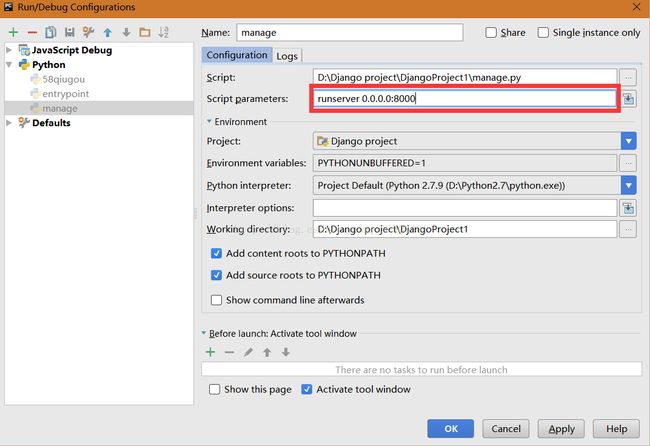Uncheck Activate tool window
Viewport: 650px width, 446px height.
[x=307, y=389]
